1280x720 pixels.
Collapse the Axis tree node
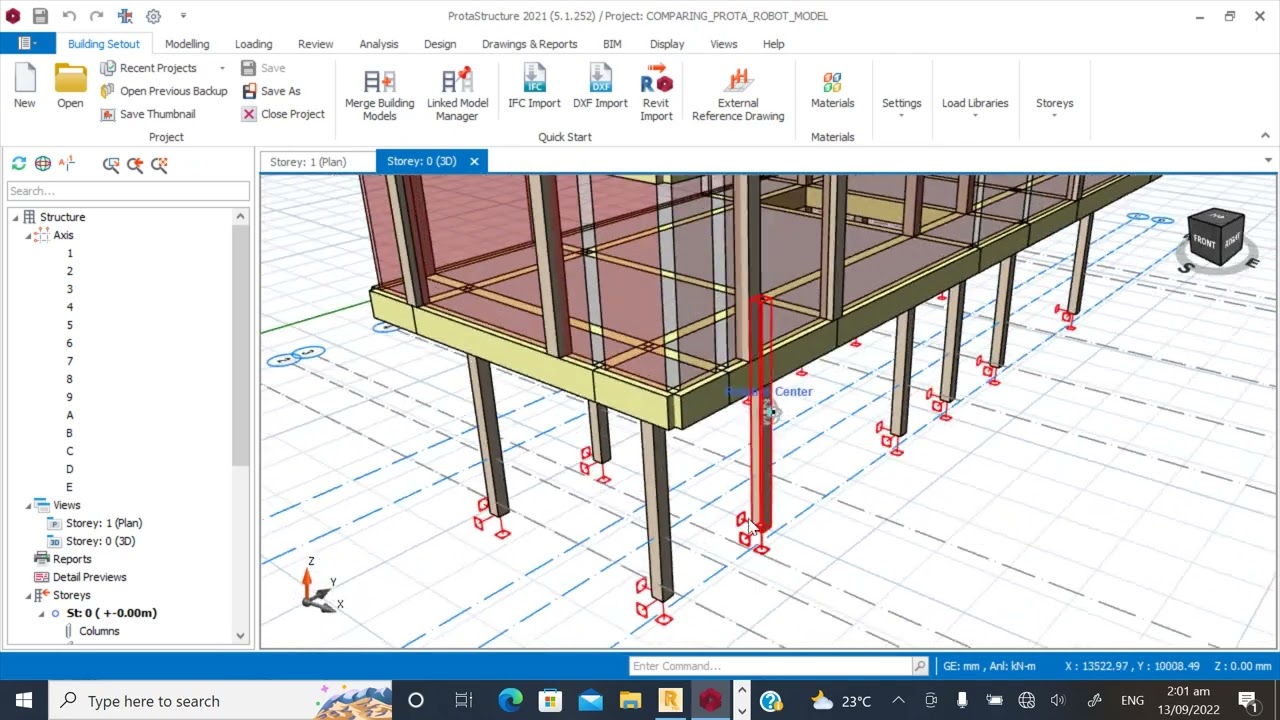[28, 236]
